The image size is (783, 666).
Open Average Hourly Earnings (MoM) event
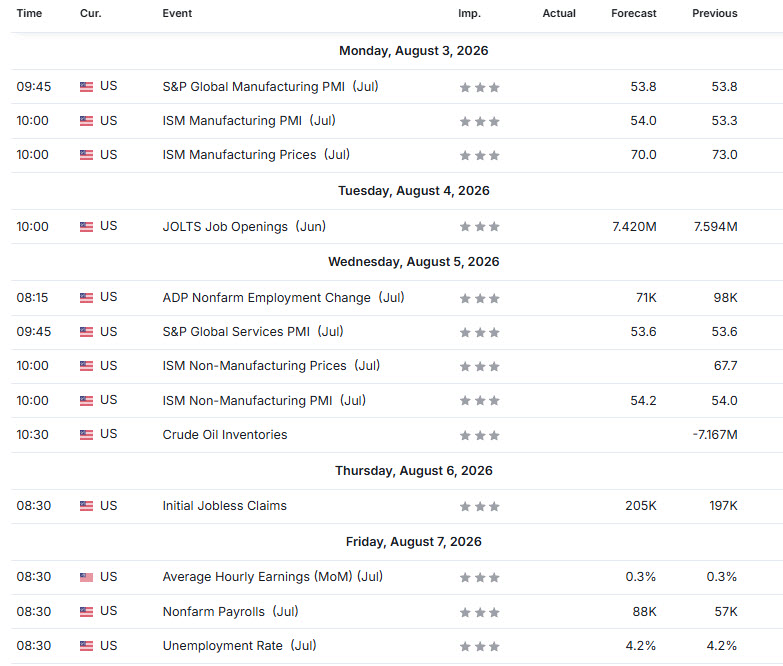pos(273,577)
